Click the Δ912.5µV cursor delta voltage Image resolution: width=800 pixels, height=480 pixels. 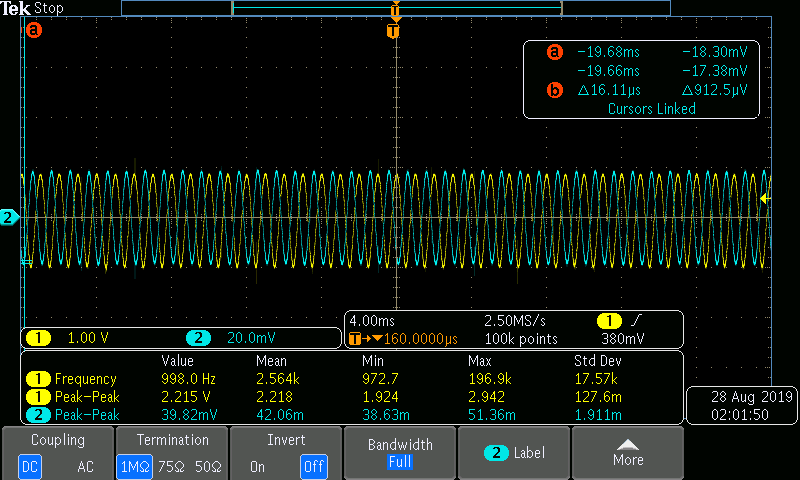[714, 90]
